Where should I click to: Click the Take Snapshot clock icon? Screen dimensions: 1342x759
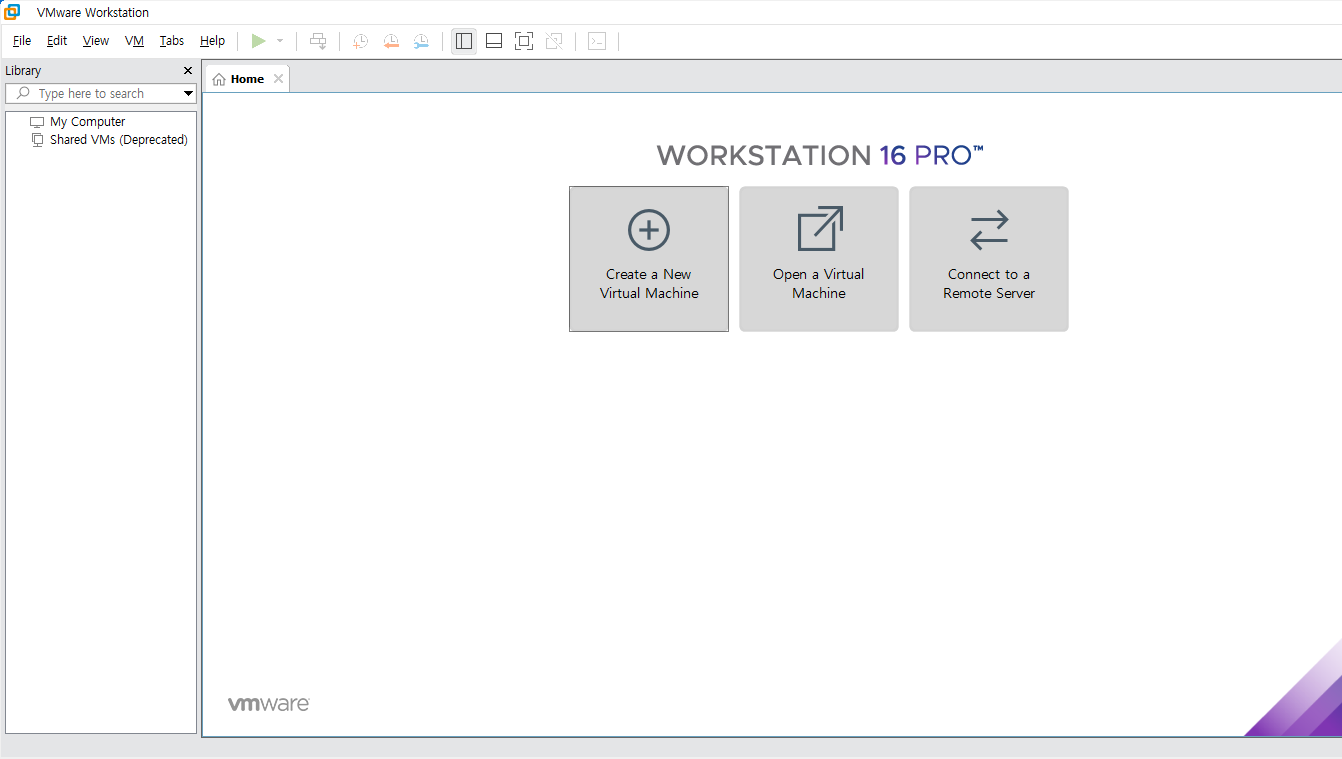click(x=360, y=41)
